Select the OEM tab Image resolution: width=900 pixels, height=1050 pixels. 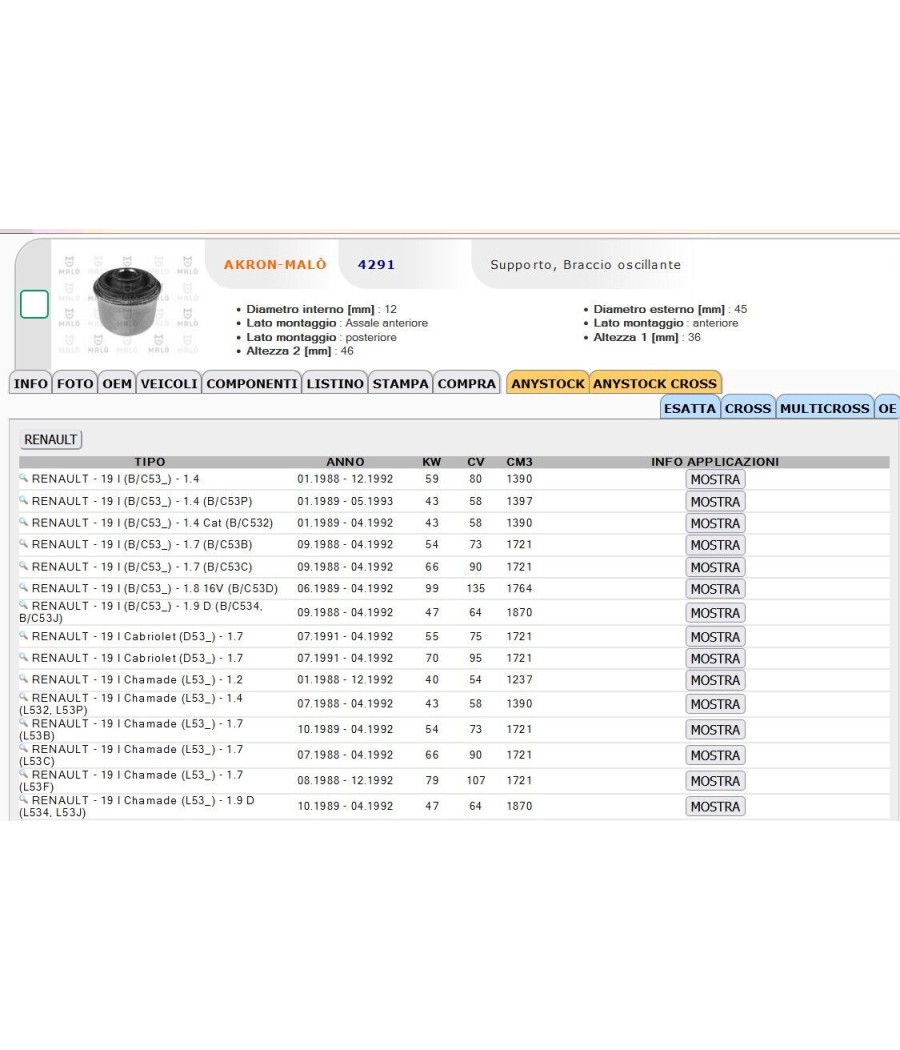click(x=117, y=384)
